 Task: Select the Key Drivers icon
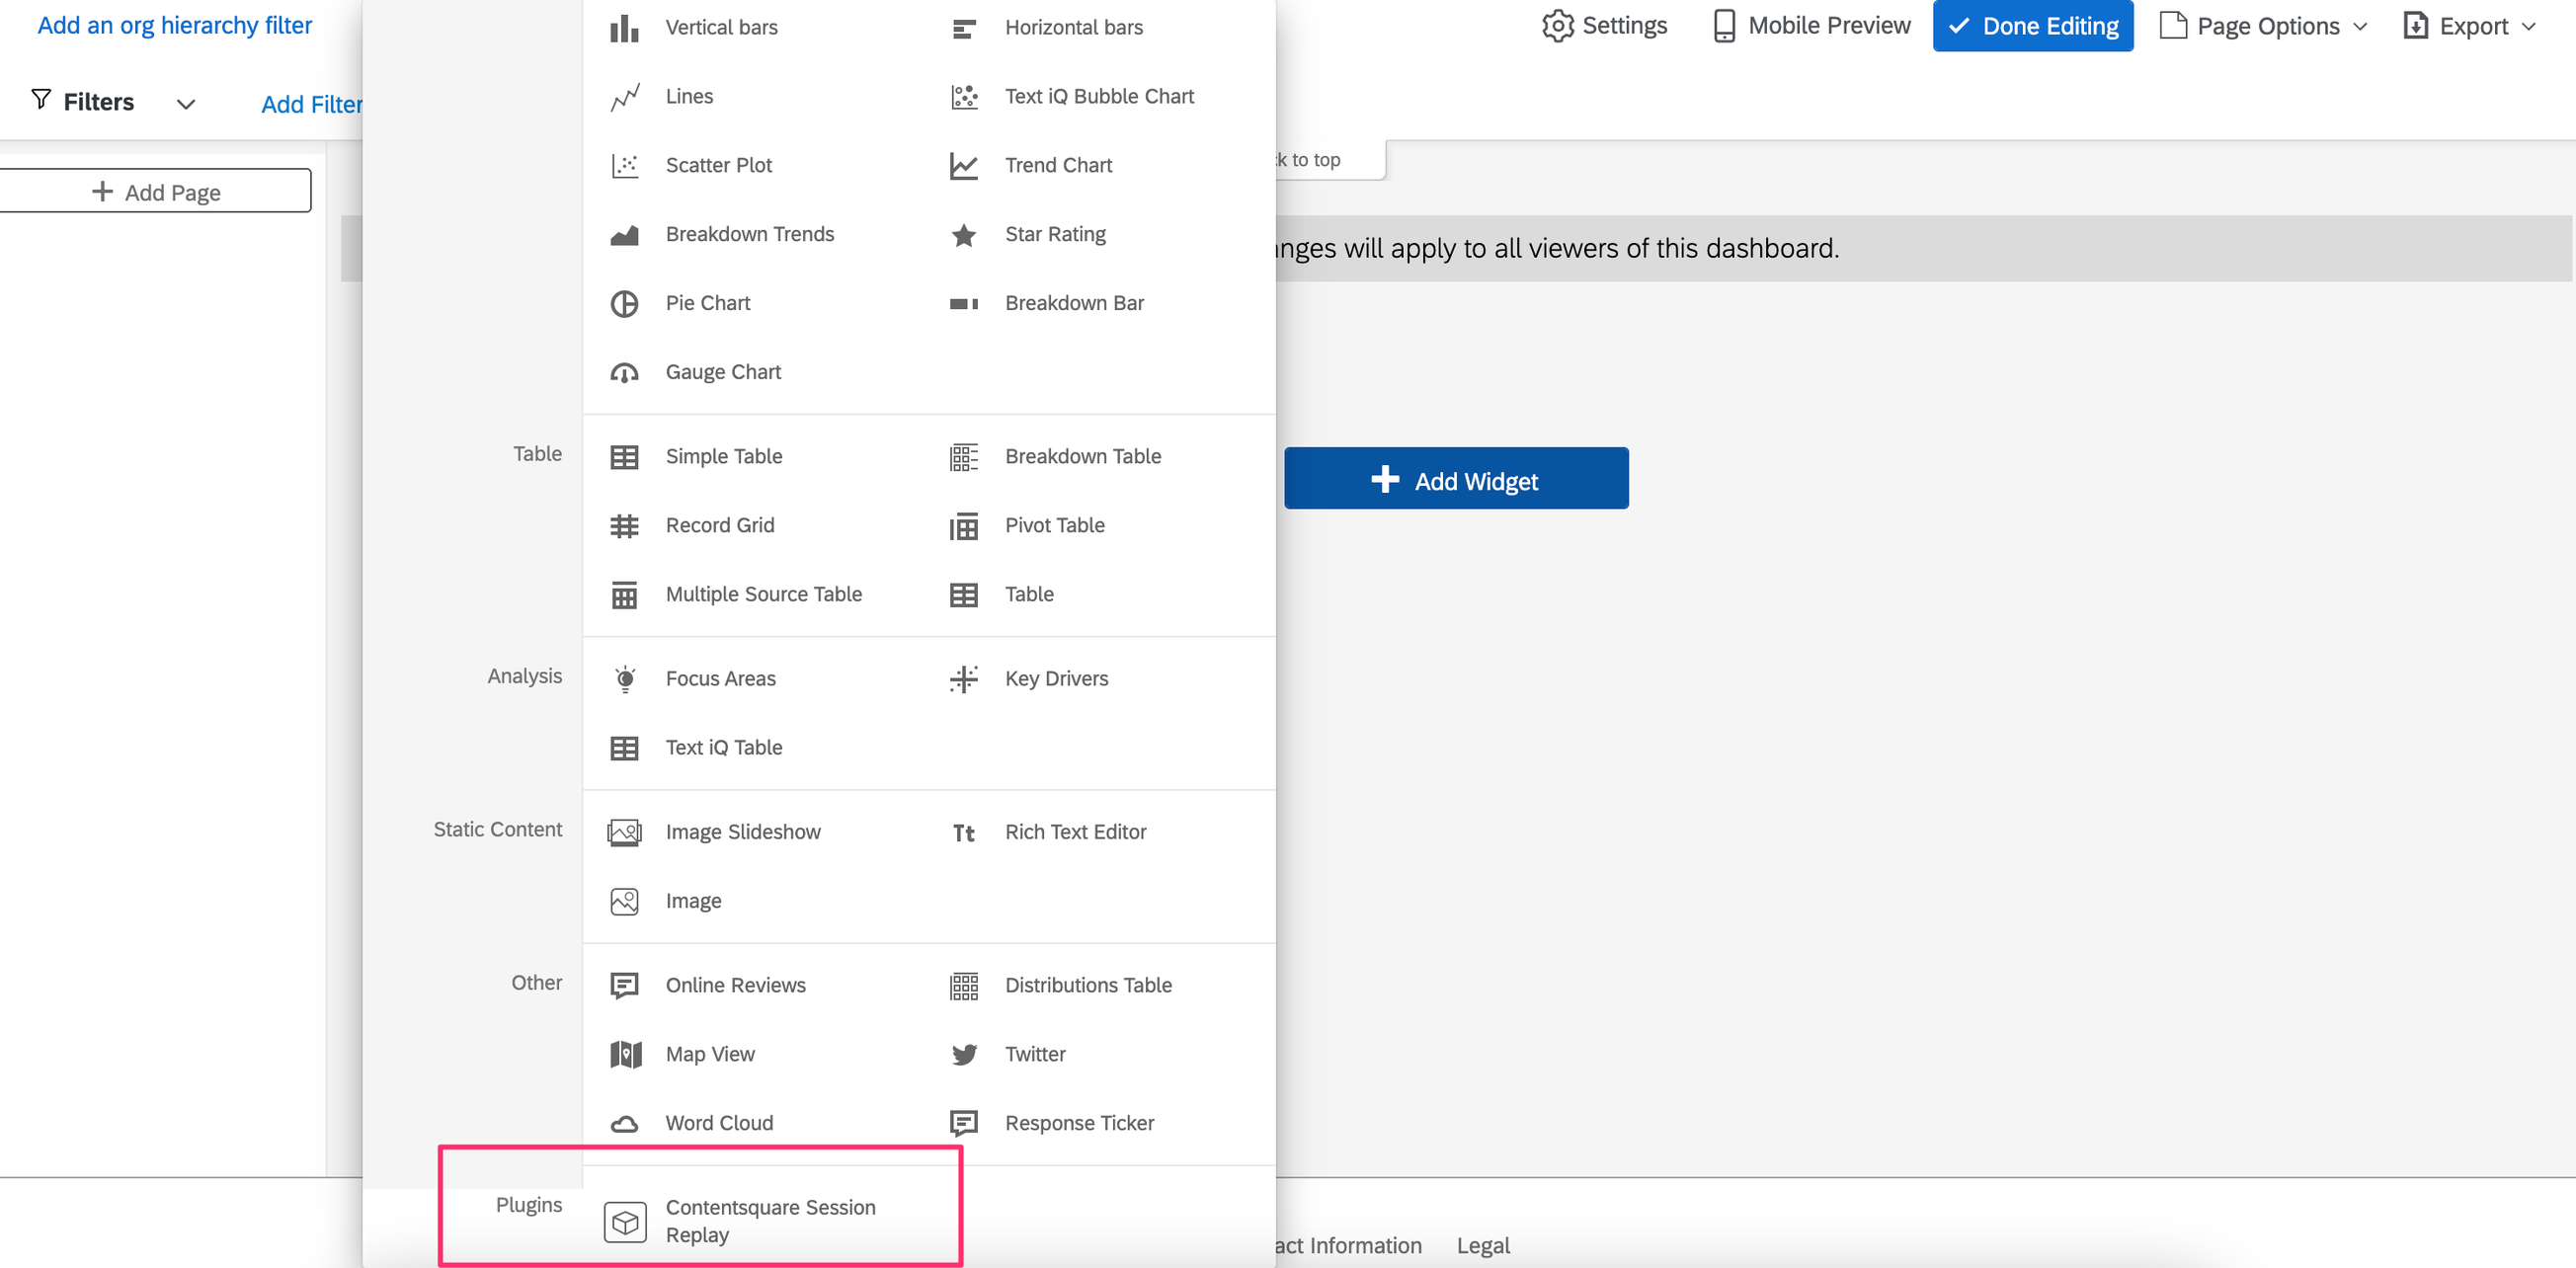[963, 678]
